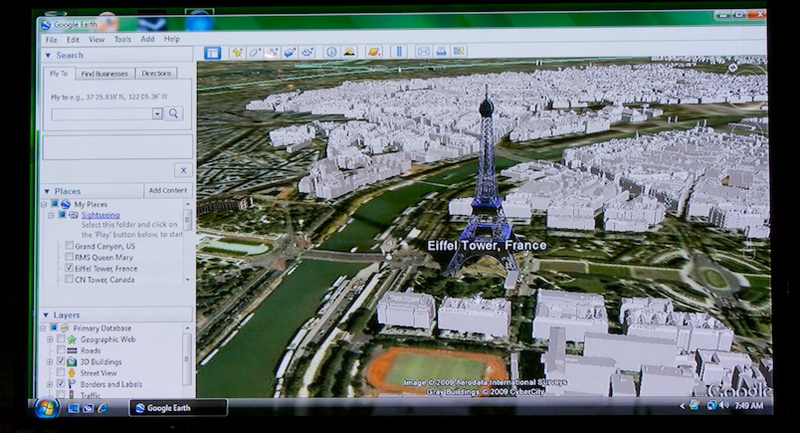This screenshot has height=433, width=800.
Task: Check the Grand Canyon, US checkbox
Action: tap(69, 246)
